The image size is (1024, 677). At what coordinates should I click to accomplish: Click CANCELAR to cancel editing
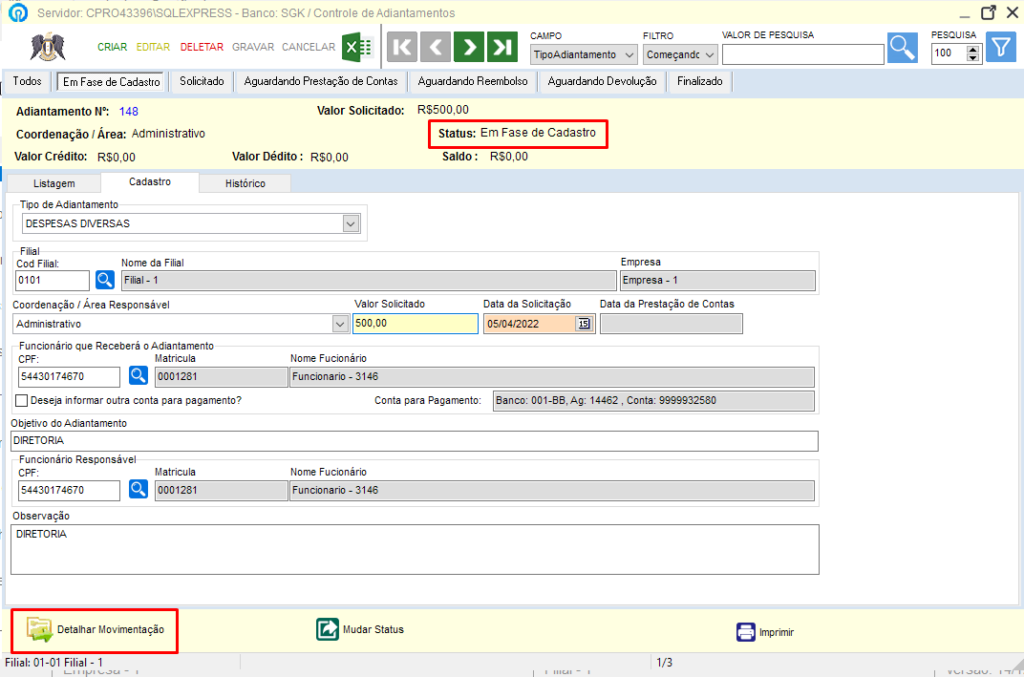pos(308,47)
